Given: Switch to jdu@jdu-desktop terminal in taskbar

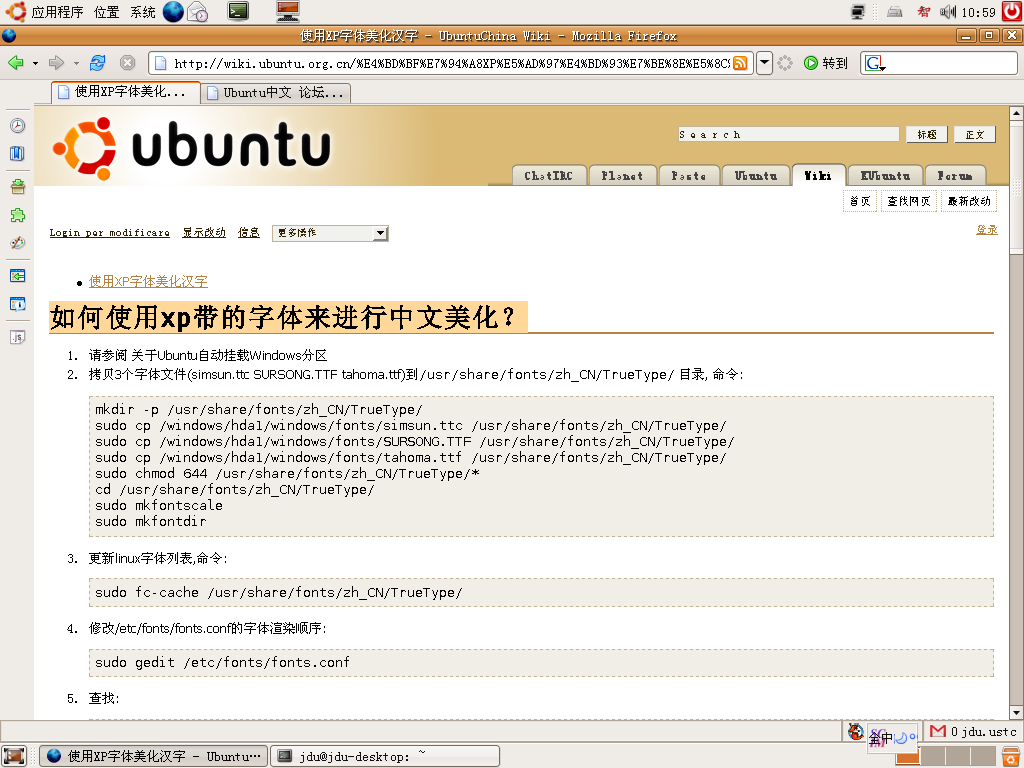Looking at the screenshot, I should pos(385,756).
